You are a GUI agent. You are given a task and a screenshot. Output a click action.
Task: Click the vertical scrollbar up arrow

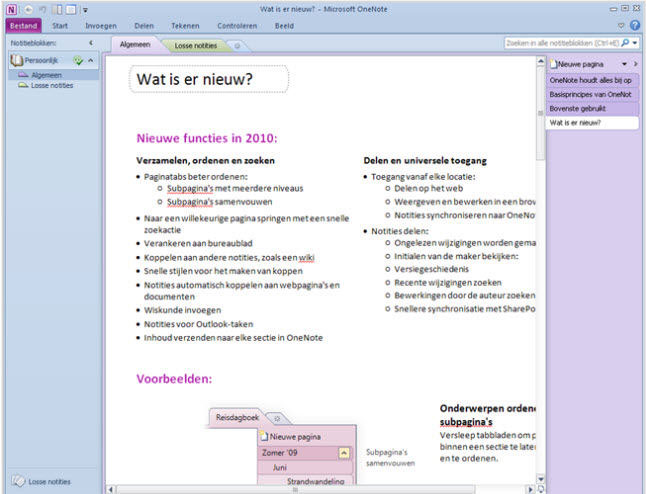click(x=541, y=61)
